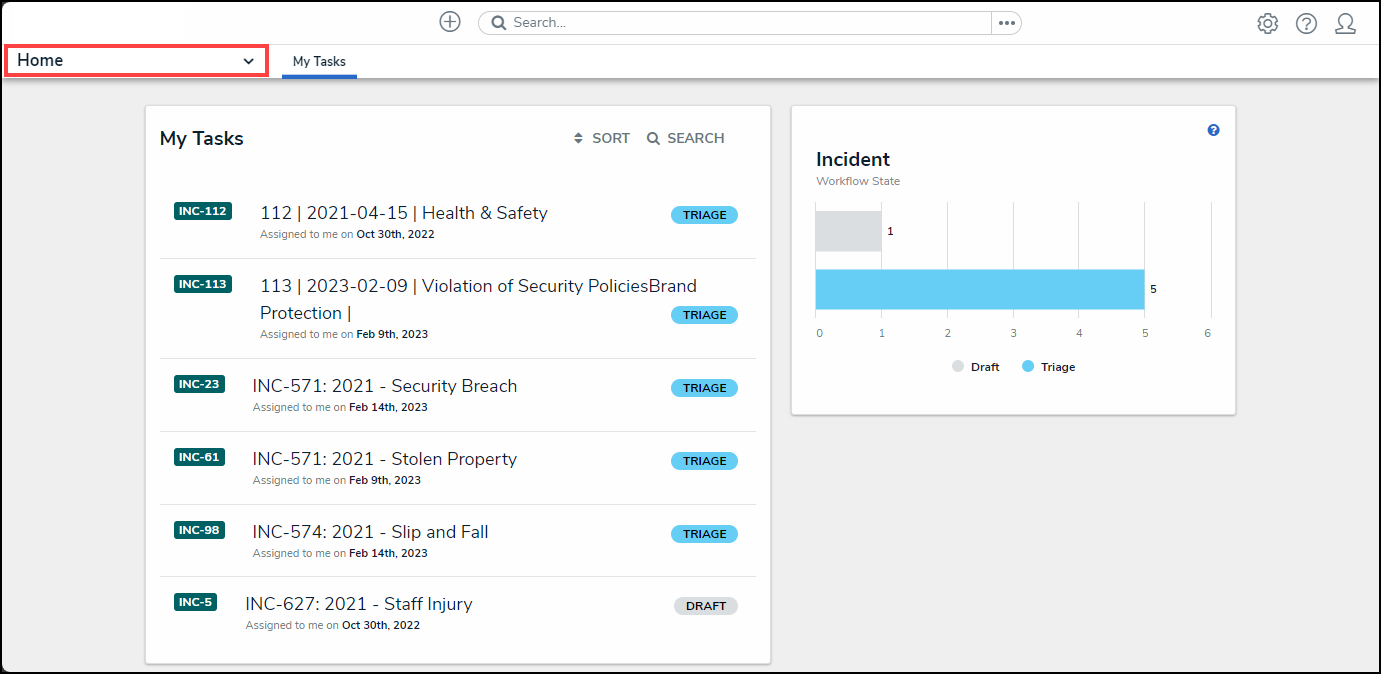Open the Staff Injury draft task
1381x674 pixels.
click(359, 604)
